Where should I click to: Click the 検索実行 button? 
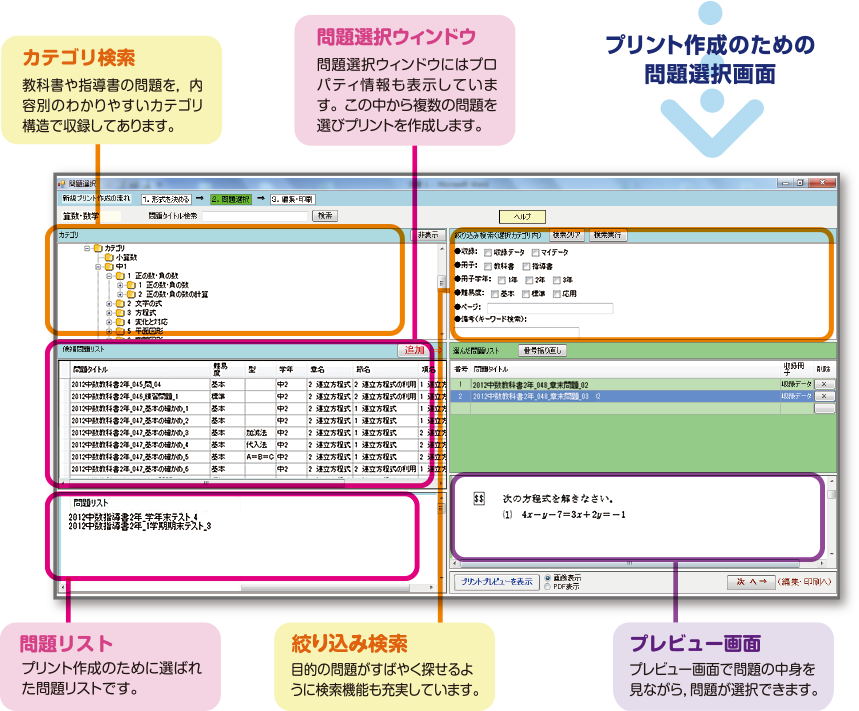(609, 235)
